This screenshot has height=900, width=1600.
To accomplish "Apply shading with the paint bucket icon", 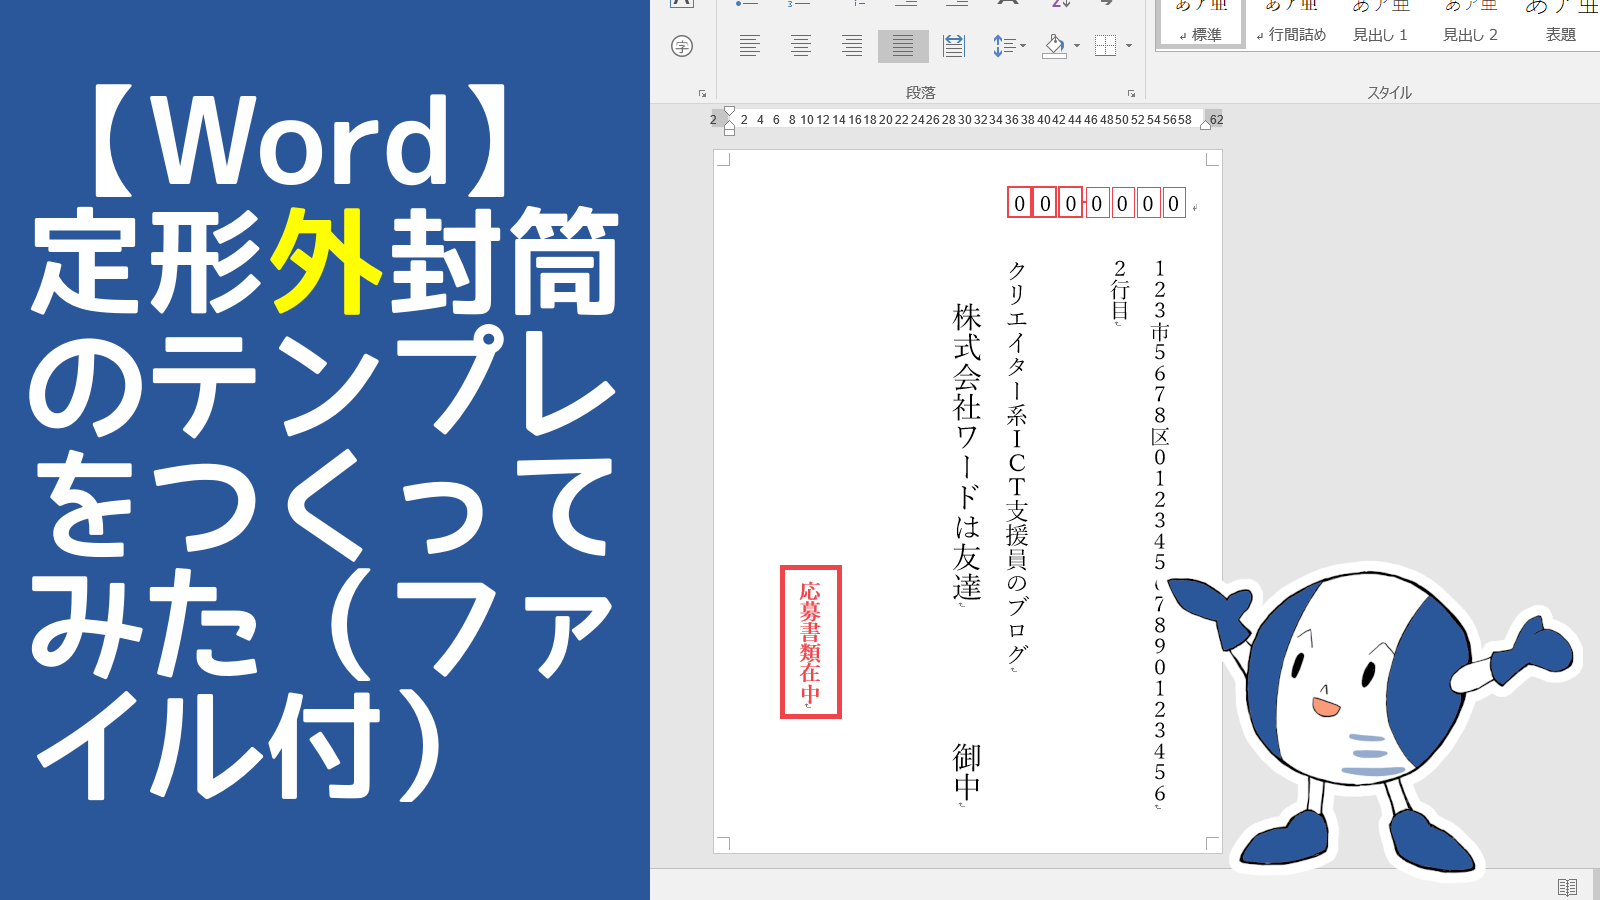I will (1052, 45).
